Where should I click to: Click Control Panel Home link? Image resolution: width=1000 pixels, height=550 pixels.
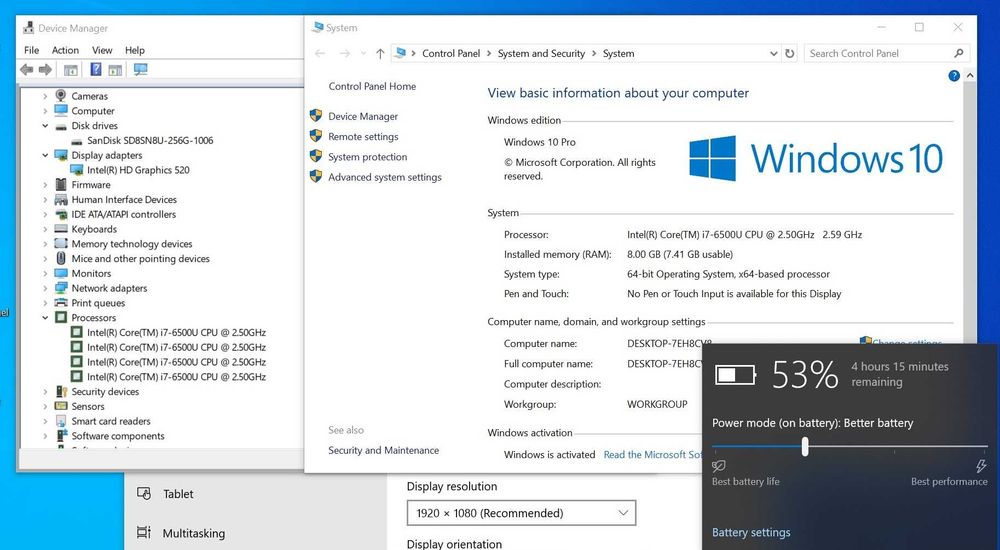tap(372, 86)
